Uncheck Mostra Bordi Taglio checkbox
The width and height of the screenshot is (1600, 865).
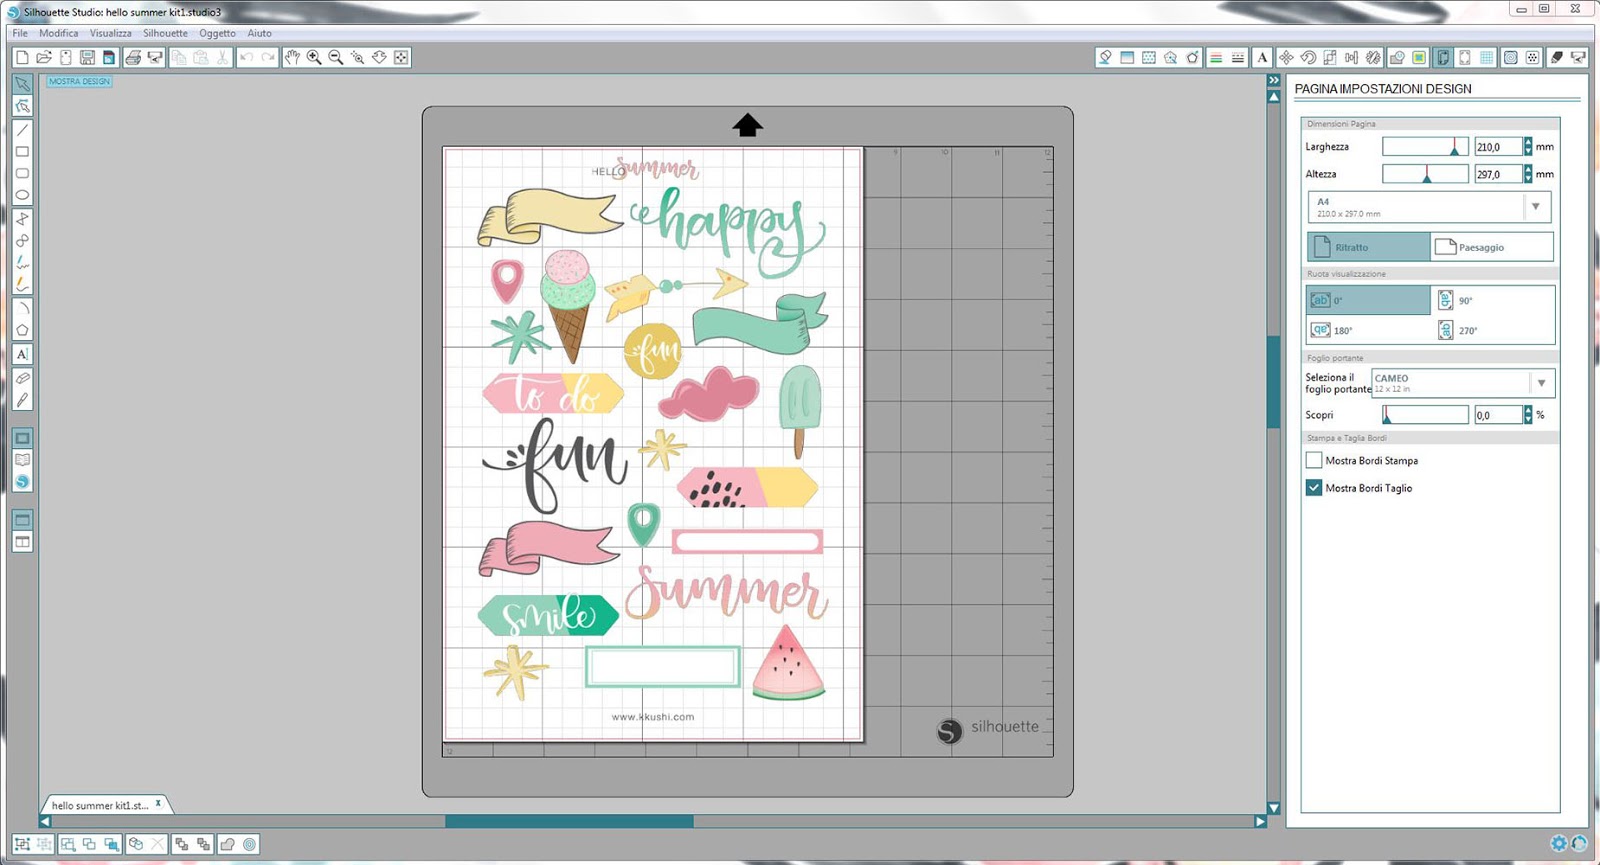pos(1314,488)
